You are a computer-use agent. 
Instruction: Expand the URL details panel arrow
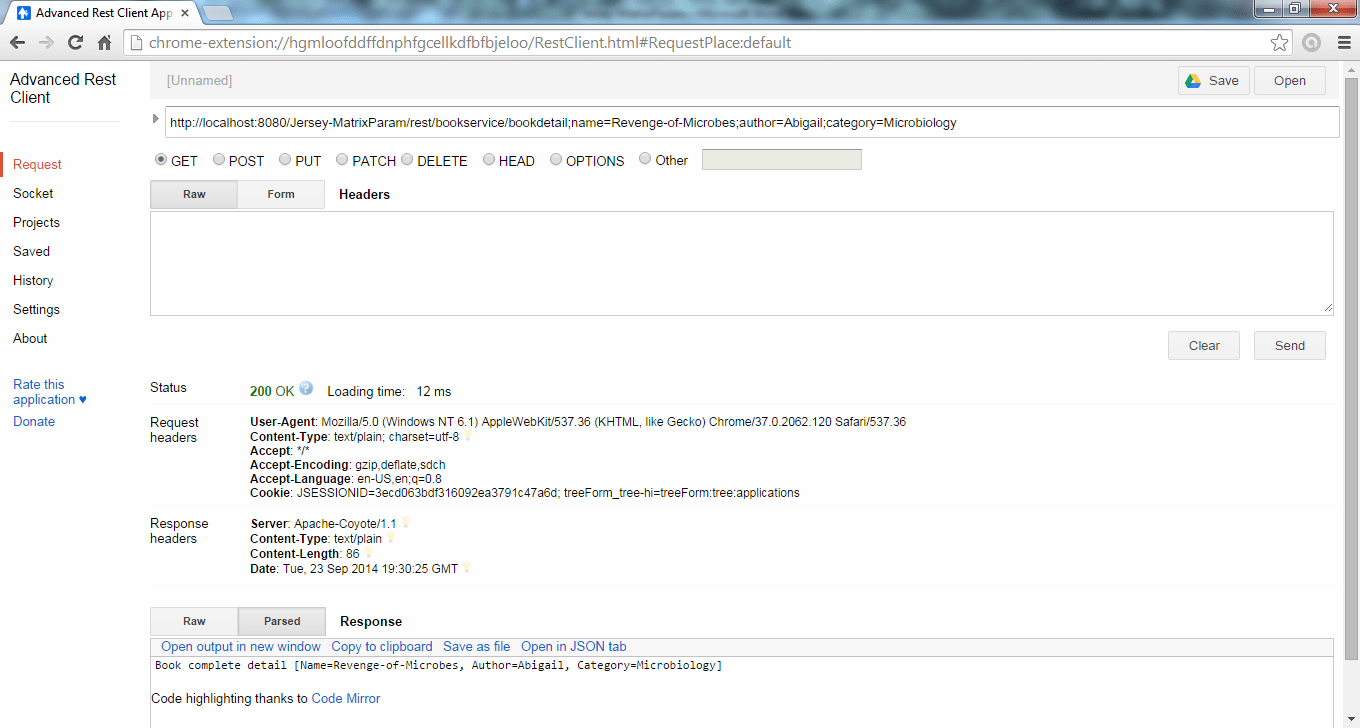[155, 117]
